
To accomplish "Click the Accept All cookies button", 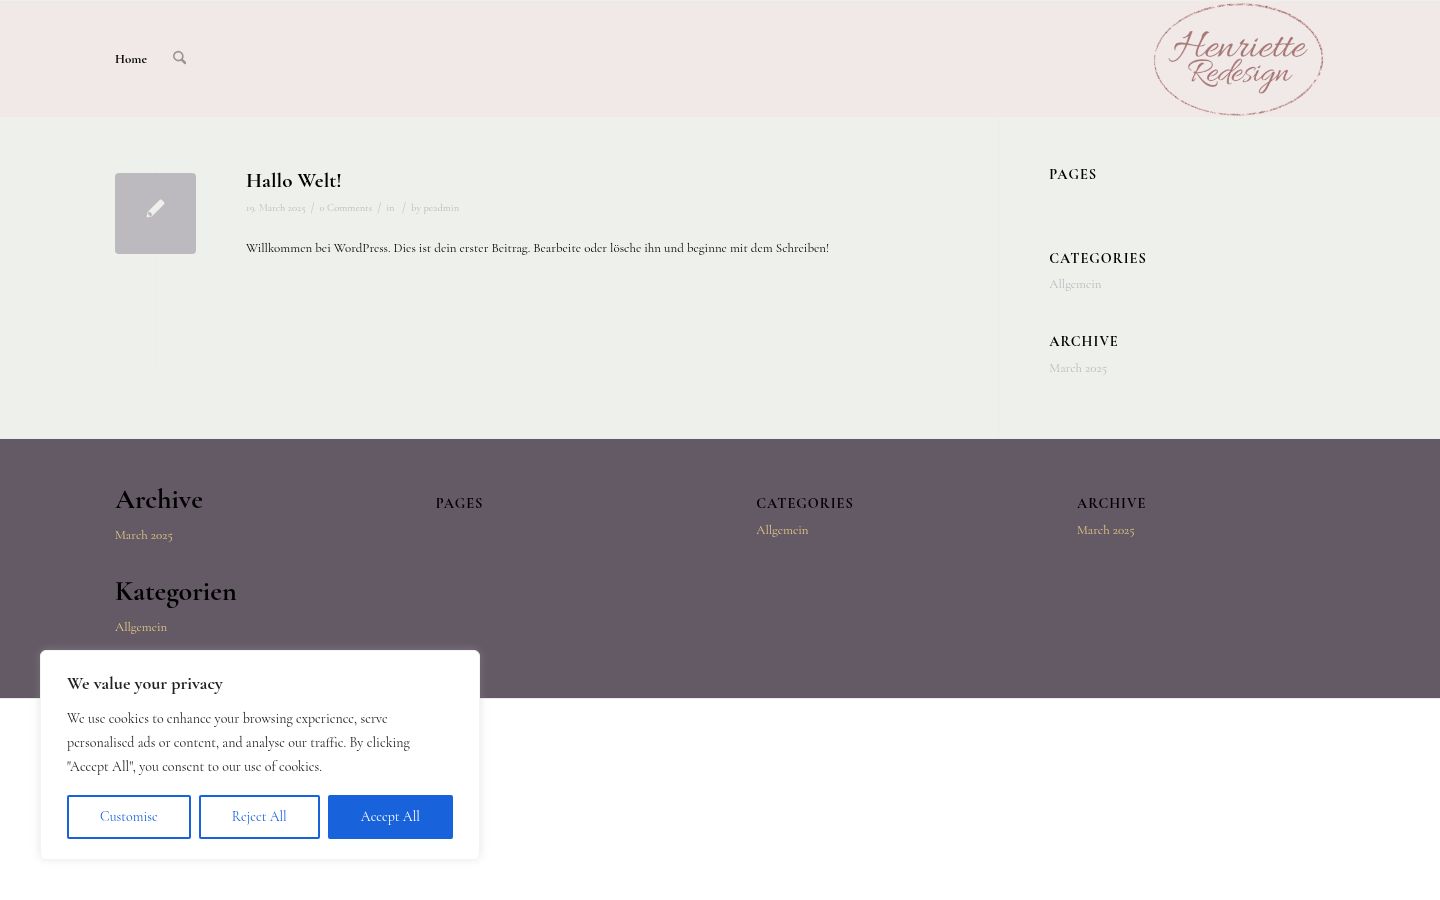I will pyautogui.click(x=390, y=817).
